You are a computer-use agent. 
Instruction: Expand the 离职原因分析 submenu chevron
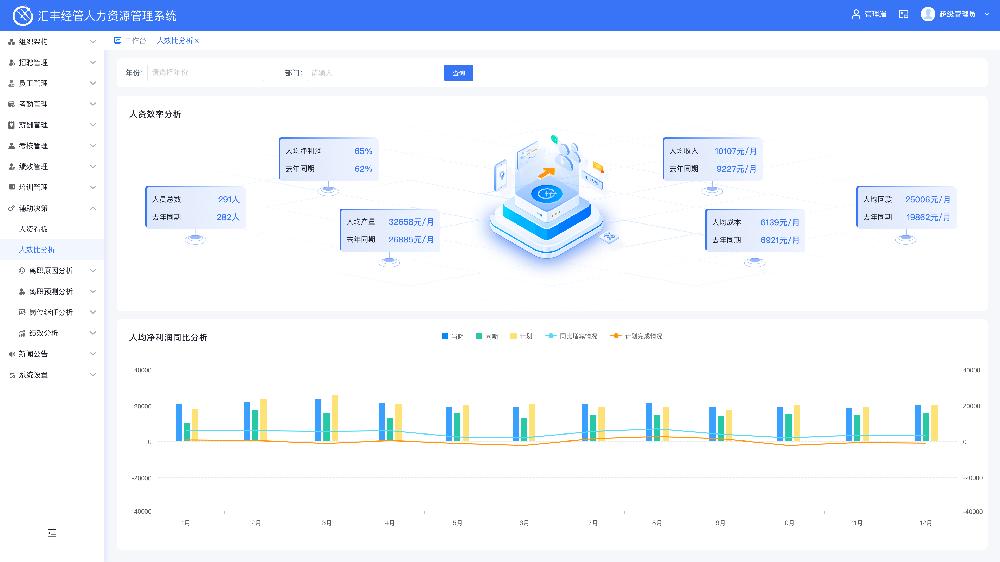click(92, 270)
